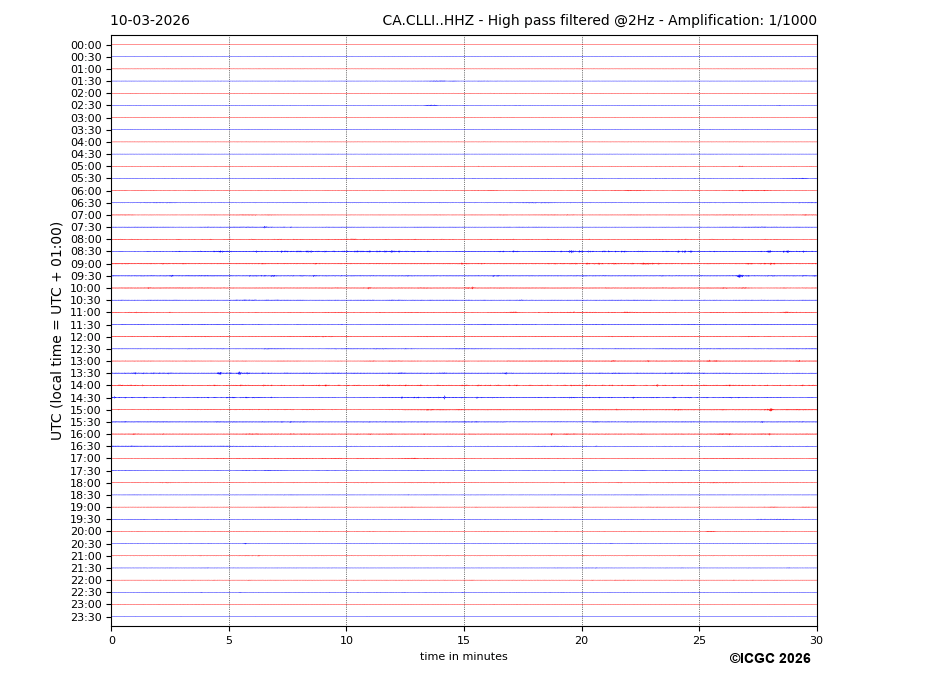Click the x-axis tick labeled 0
Viewport: 927px width, 696px height.
[x=112, y=641]
